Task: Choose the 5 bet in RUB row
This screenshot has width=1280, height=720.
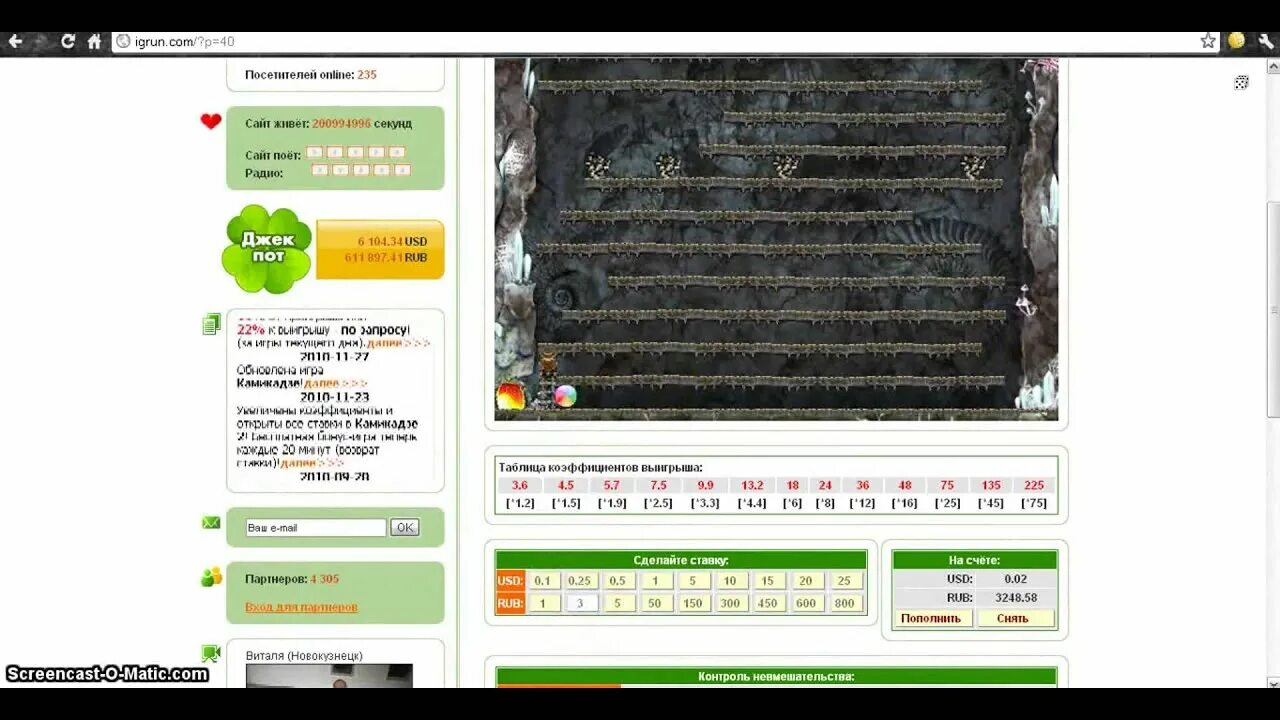Action: pos(618,603)
